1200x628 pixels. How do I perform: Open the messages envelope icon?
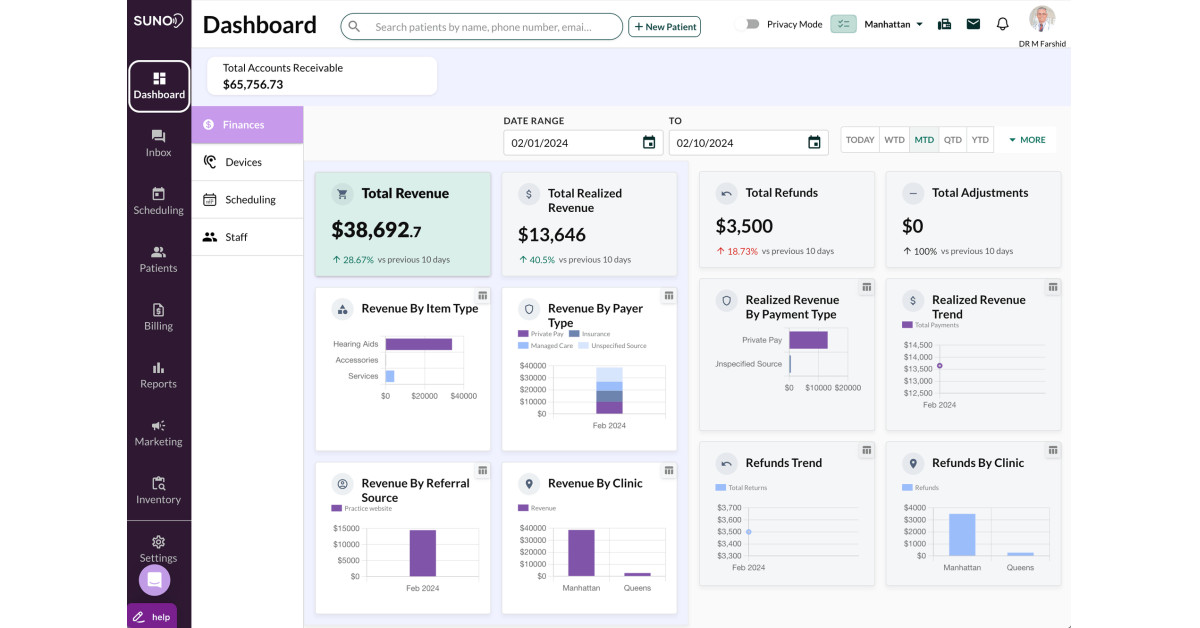point(973,23)
